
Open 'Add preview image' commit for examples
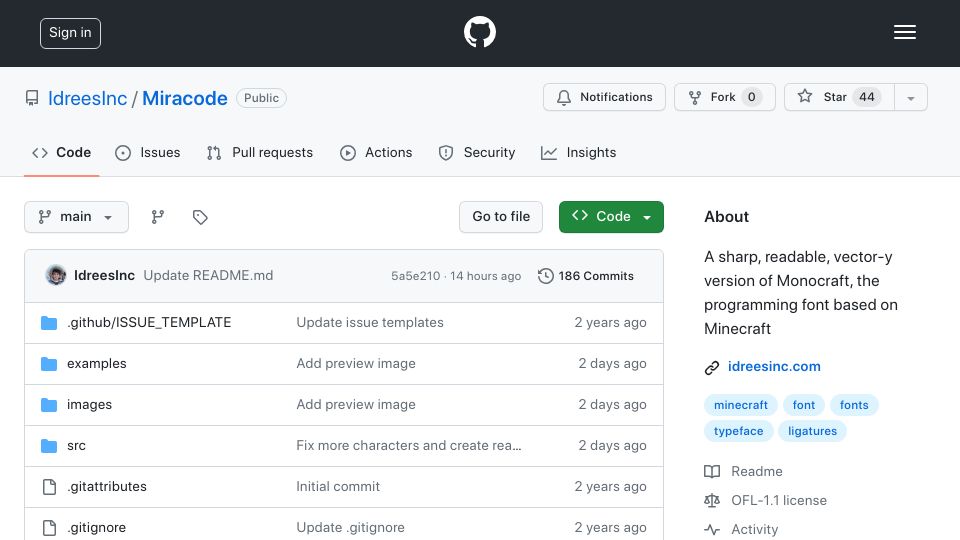point(356,364)
